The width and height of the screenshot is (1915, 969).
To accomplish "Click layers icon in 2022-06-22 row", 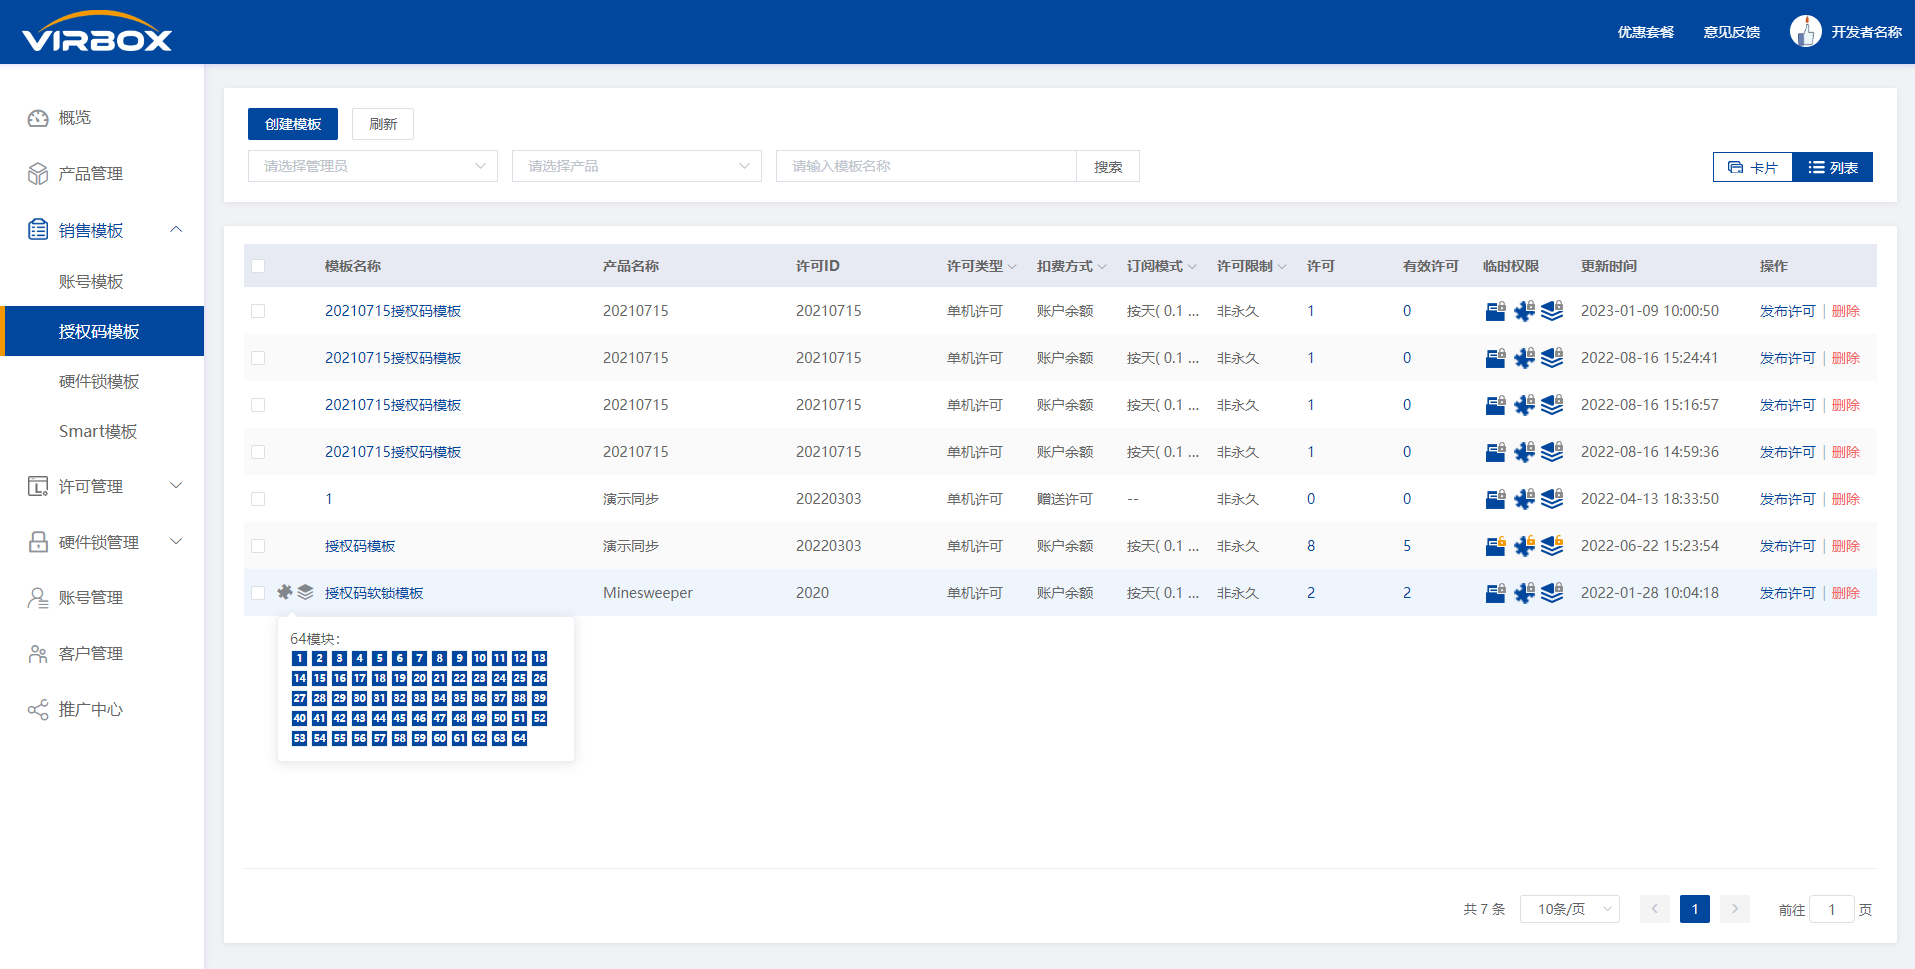I will [1552, 546].
